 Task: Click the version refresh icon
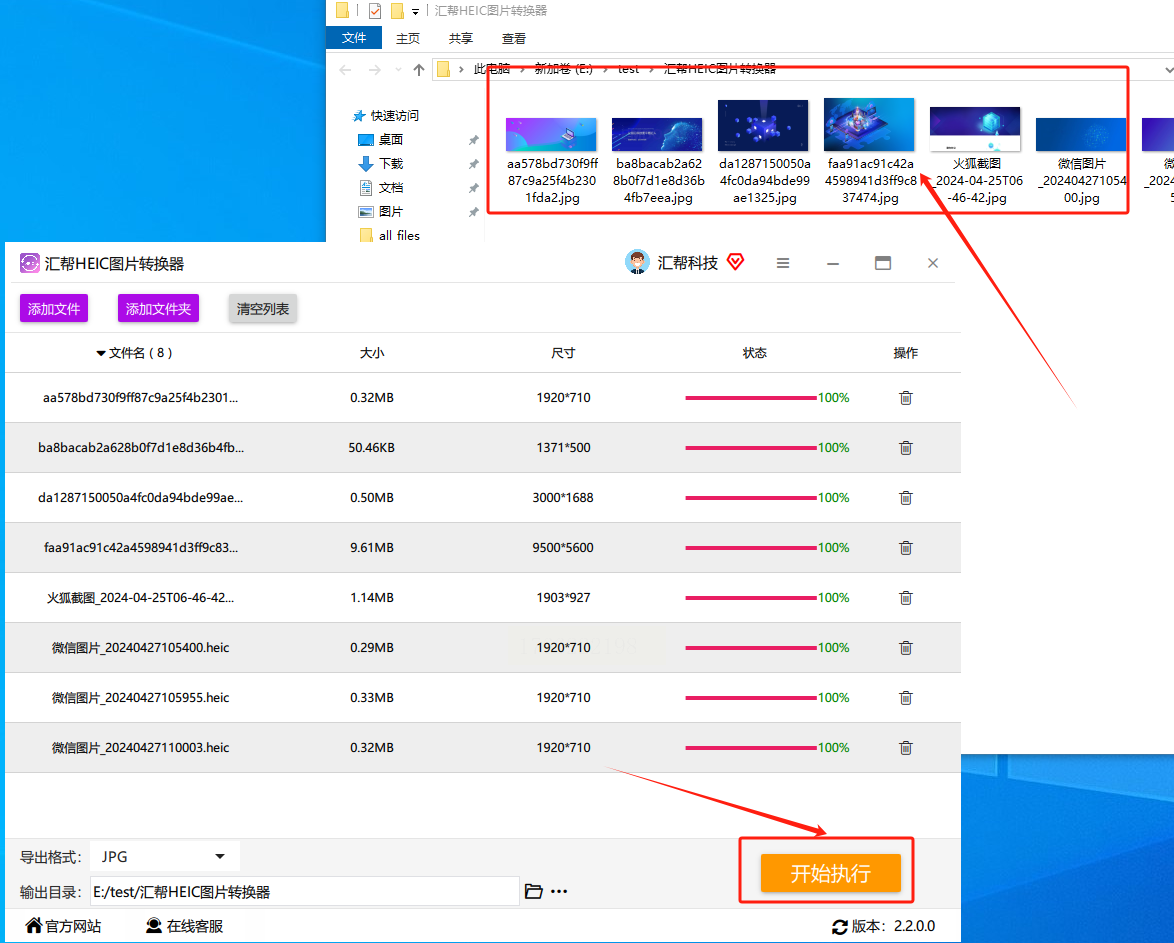840,927
